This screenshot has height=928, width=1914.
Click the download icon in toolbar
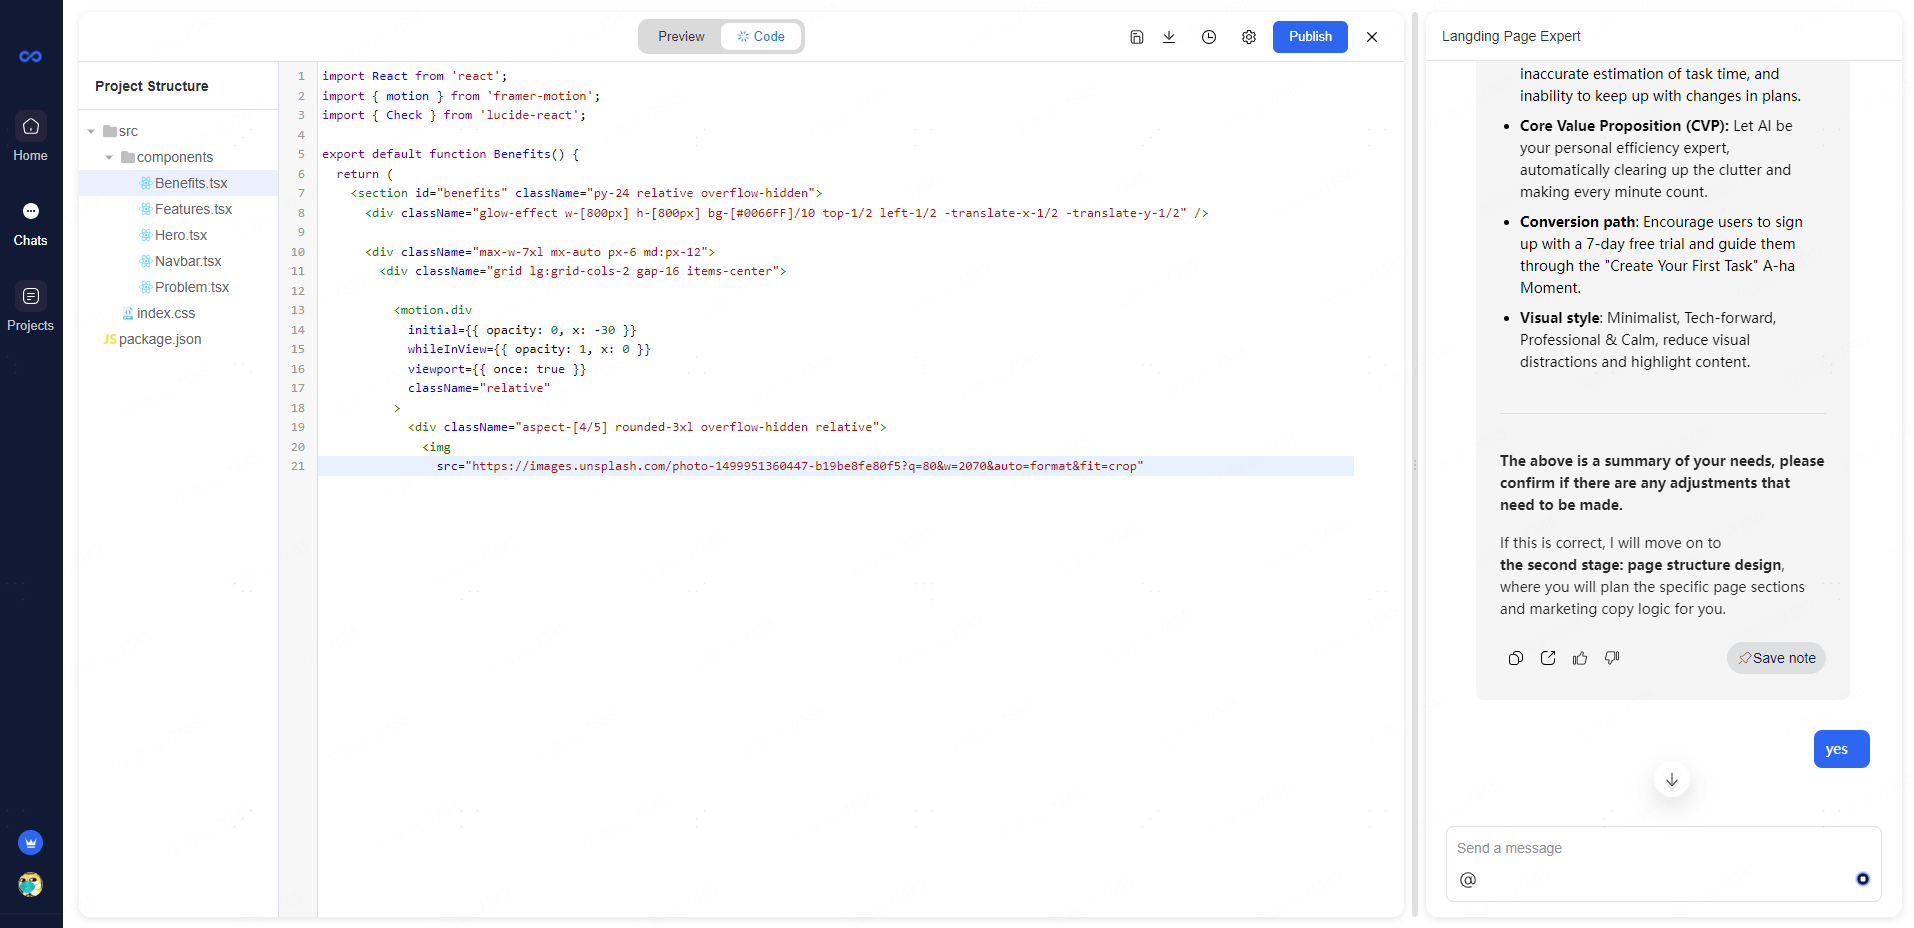point(1169,37)
